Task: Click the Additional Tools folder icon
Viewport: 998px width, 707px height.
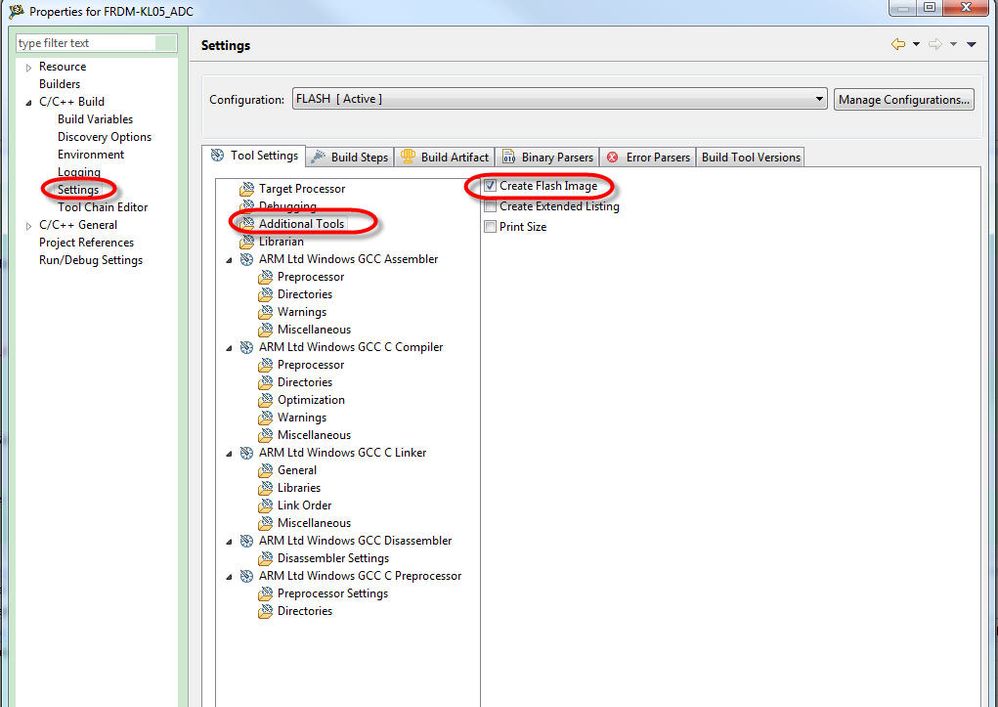Action: tap(246, 224)
